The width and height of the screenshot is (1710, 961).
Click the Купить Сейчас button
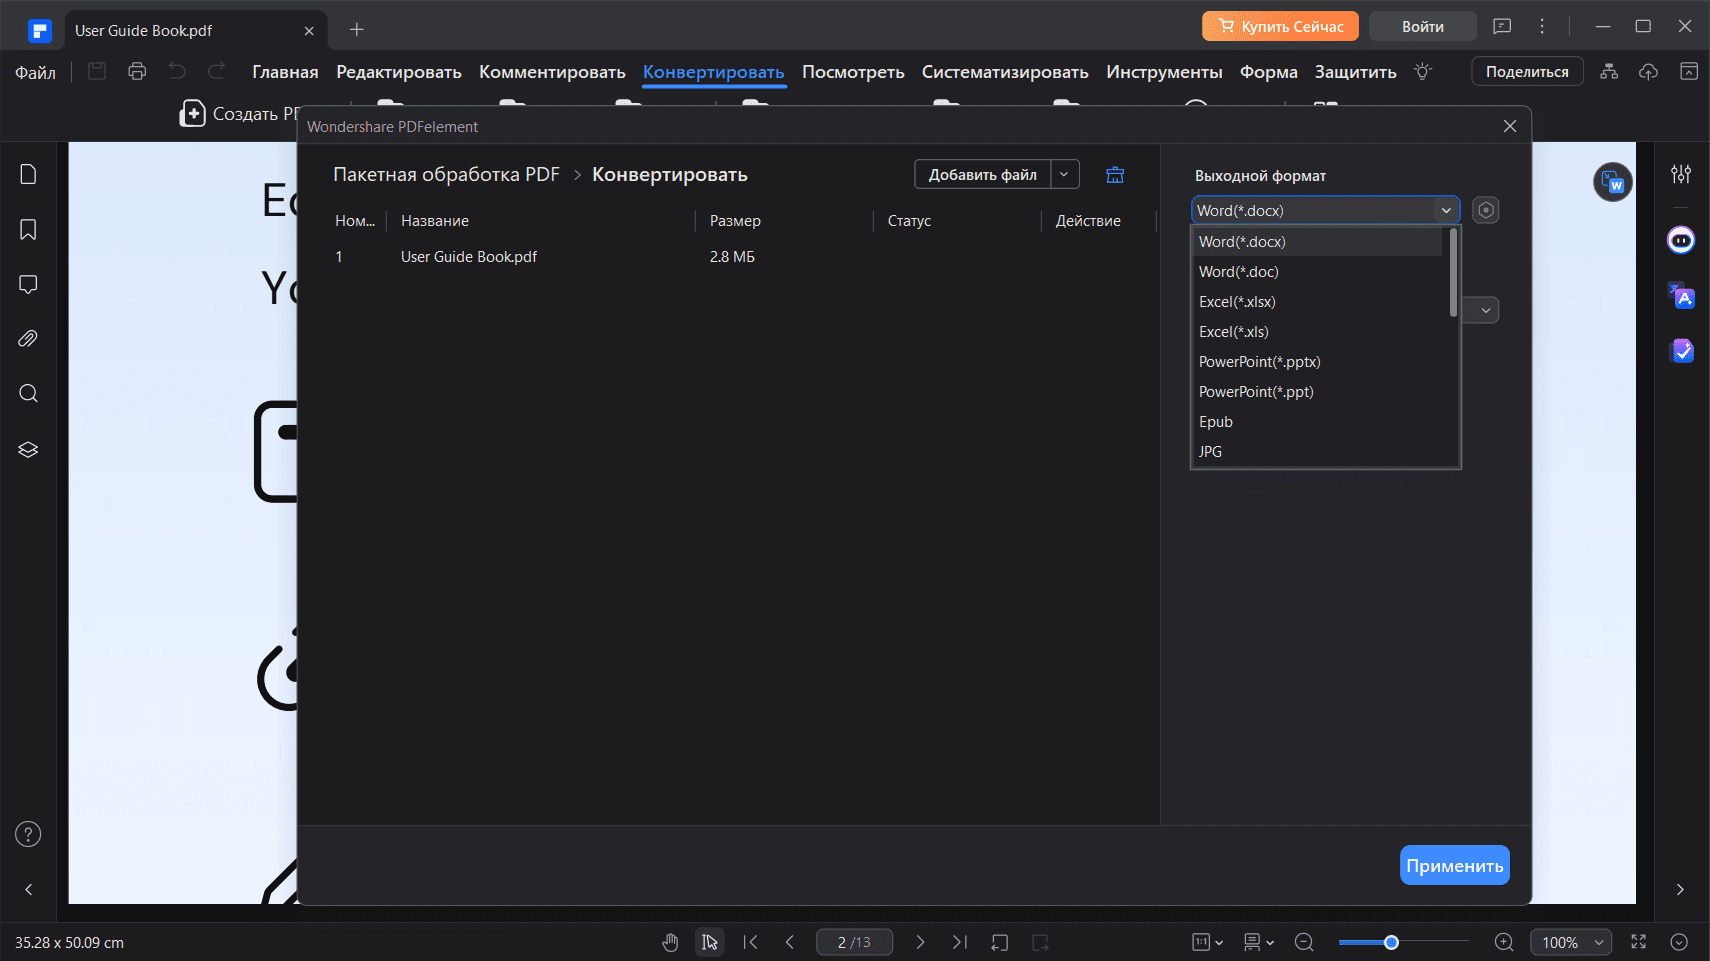1280,26
